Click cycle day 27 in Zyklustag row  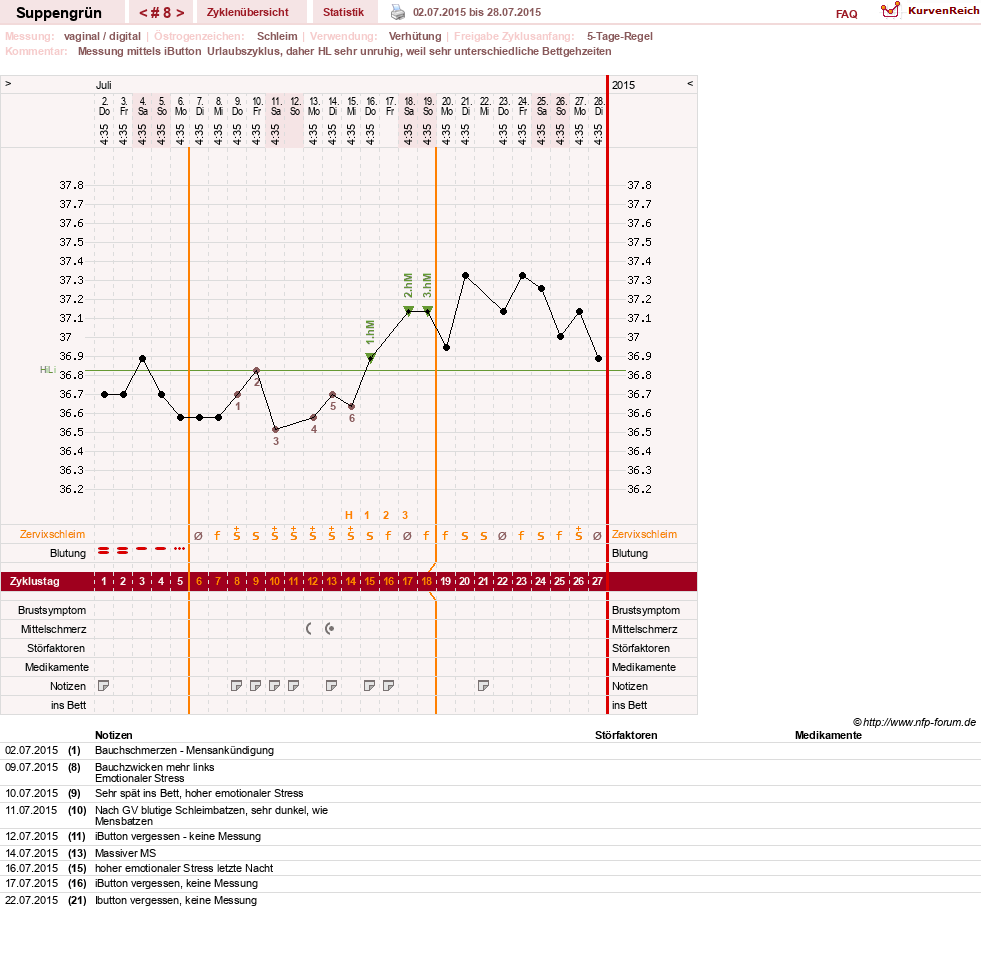(597, 581)
